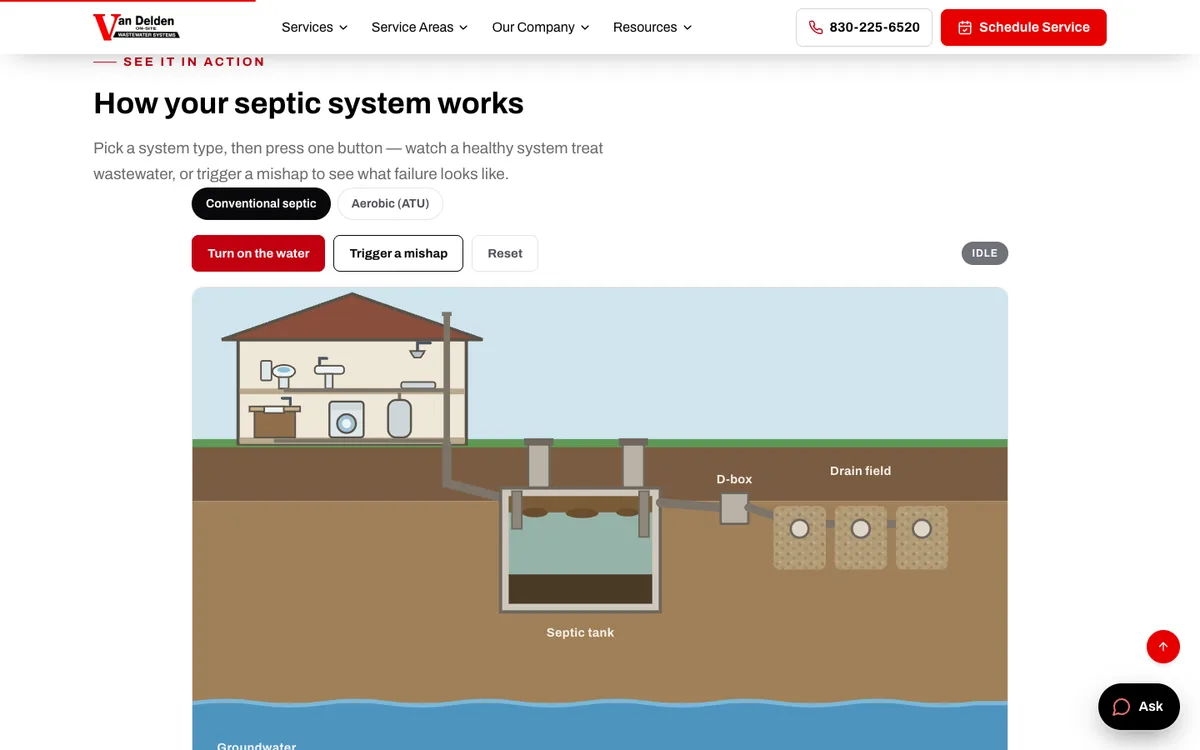This screenshot has width=1200, height=750.
Task: Select the Conventional septic system type
Action: tap(261, 203)
